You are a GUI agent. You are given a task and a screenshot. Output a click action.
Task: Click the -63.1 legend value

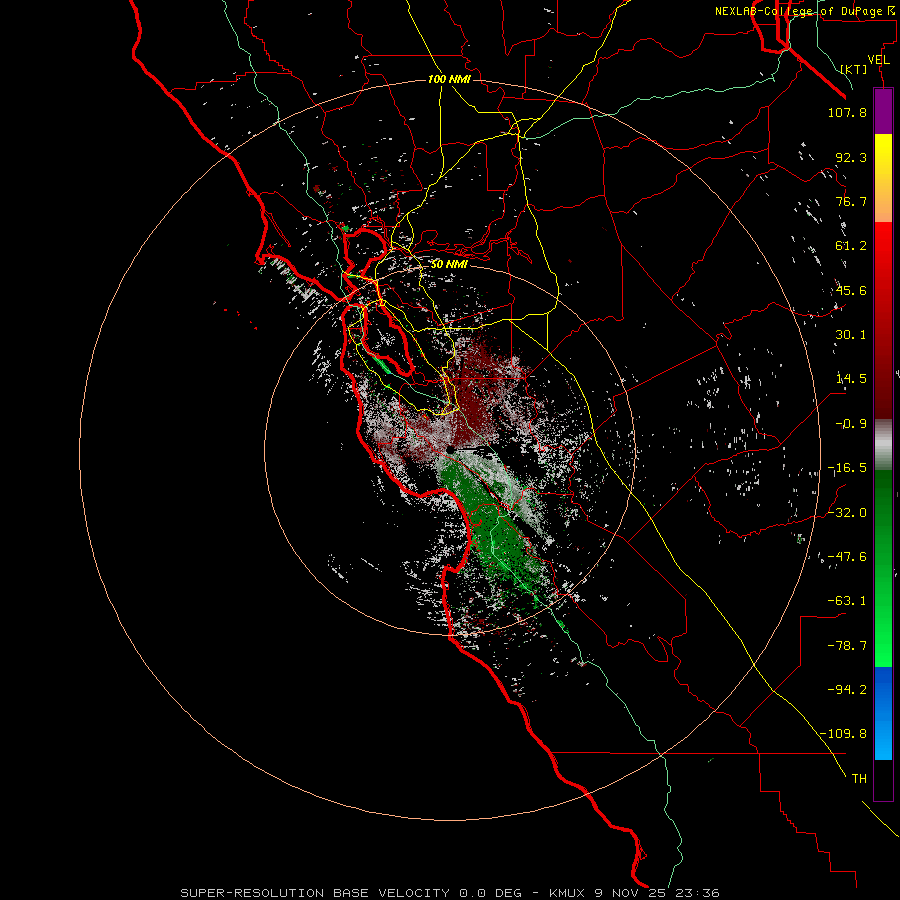(847, 601)
